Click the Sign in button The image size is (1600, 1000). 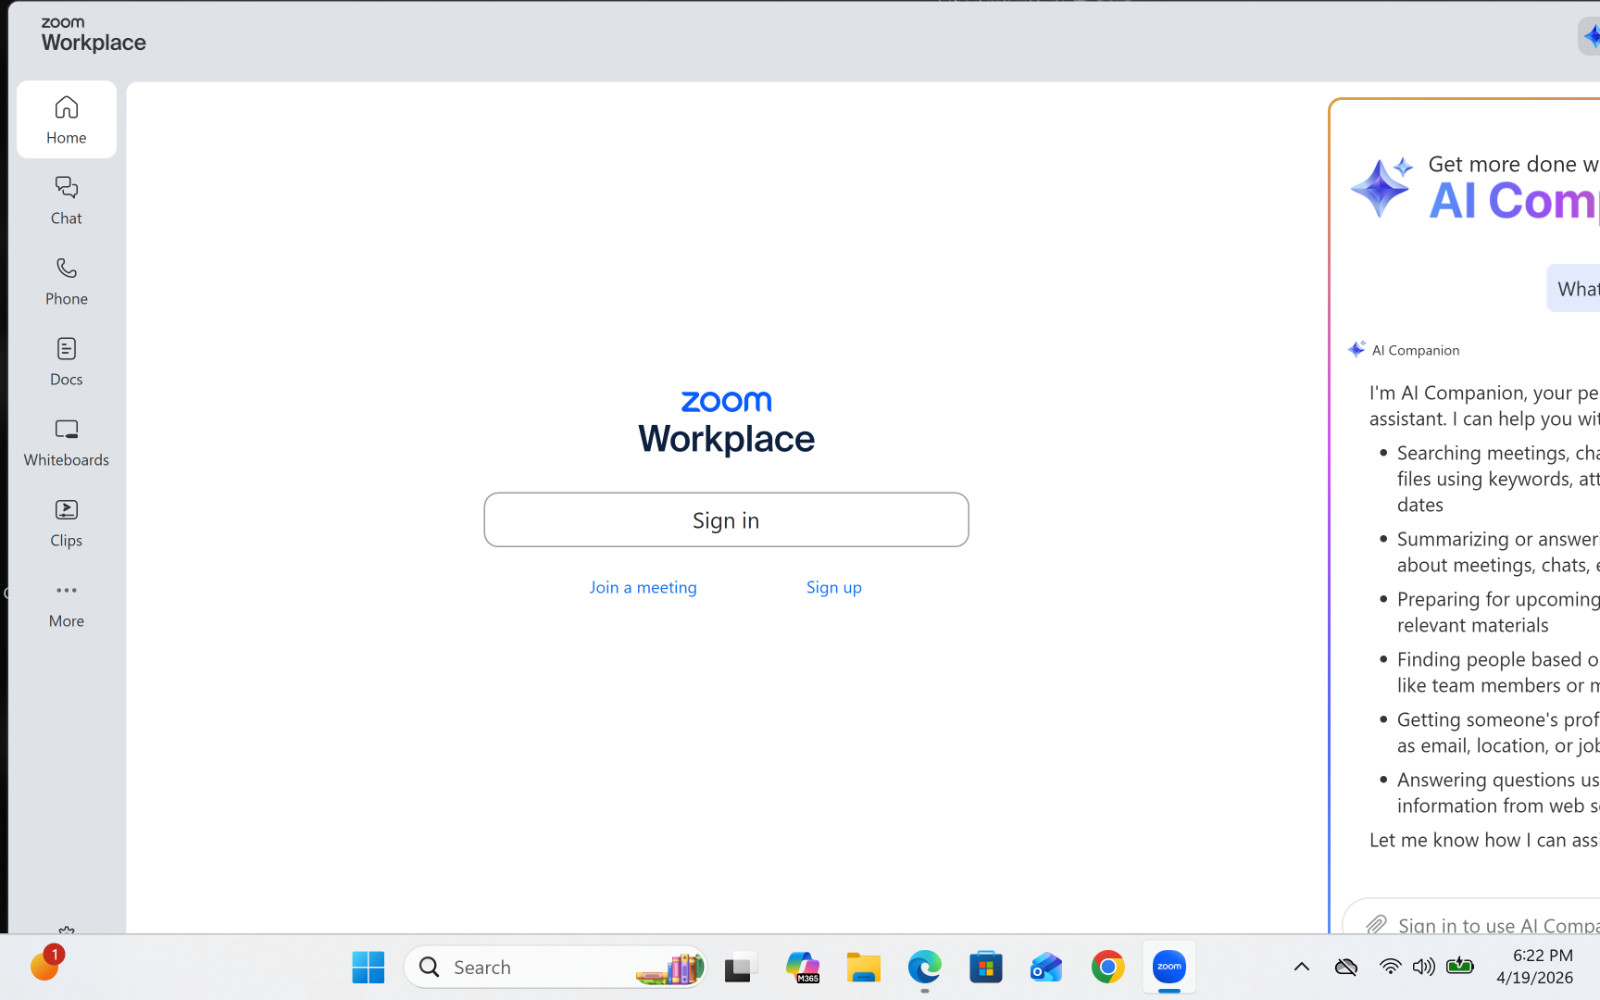click(726, 520)
